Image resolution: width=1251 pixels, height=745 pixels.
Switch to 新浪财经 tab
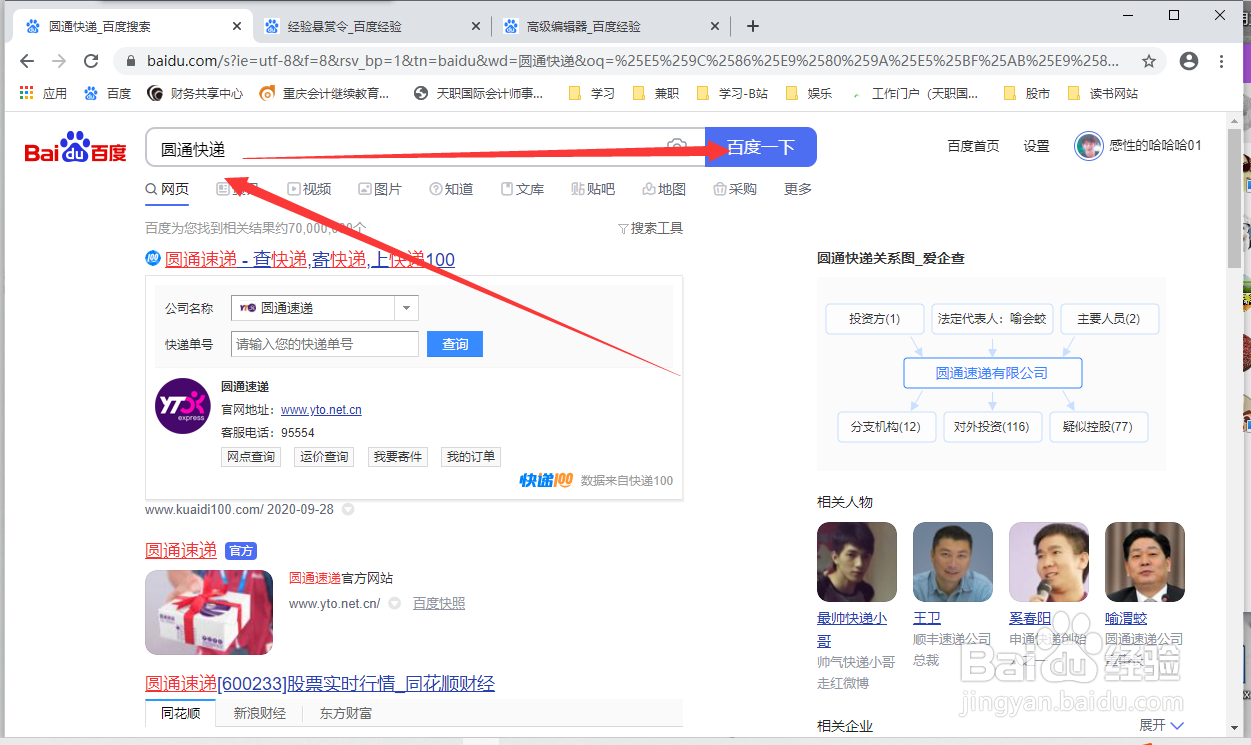click(260, 713)
